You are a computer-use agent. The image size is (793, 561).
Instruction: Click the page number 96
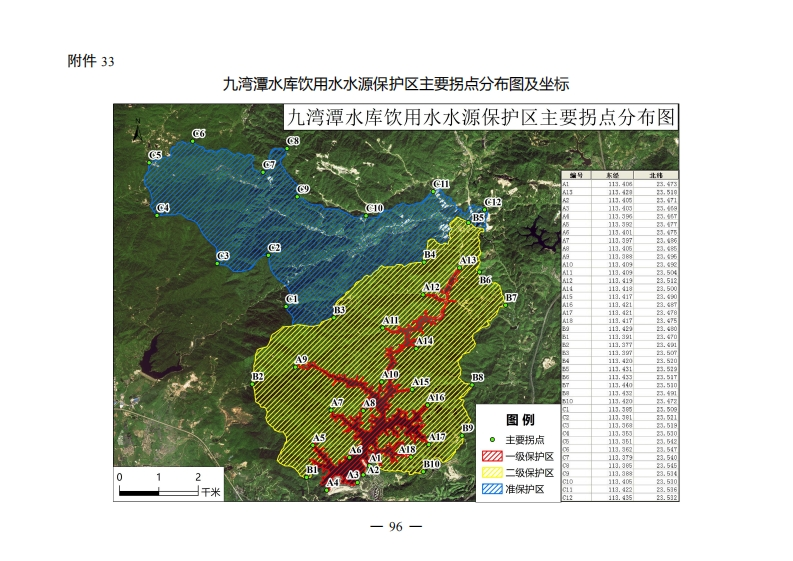396,528
